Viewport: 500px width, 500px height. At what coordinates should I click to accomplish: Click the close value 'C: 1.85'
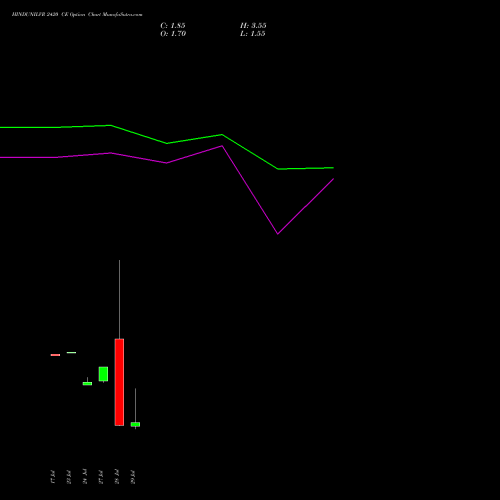(x=173, y=26)
